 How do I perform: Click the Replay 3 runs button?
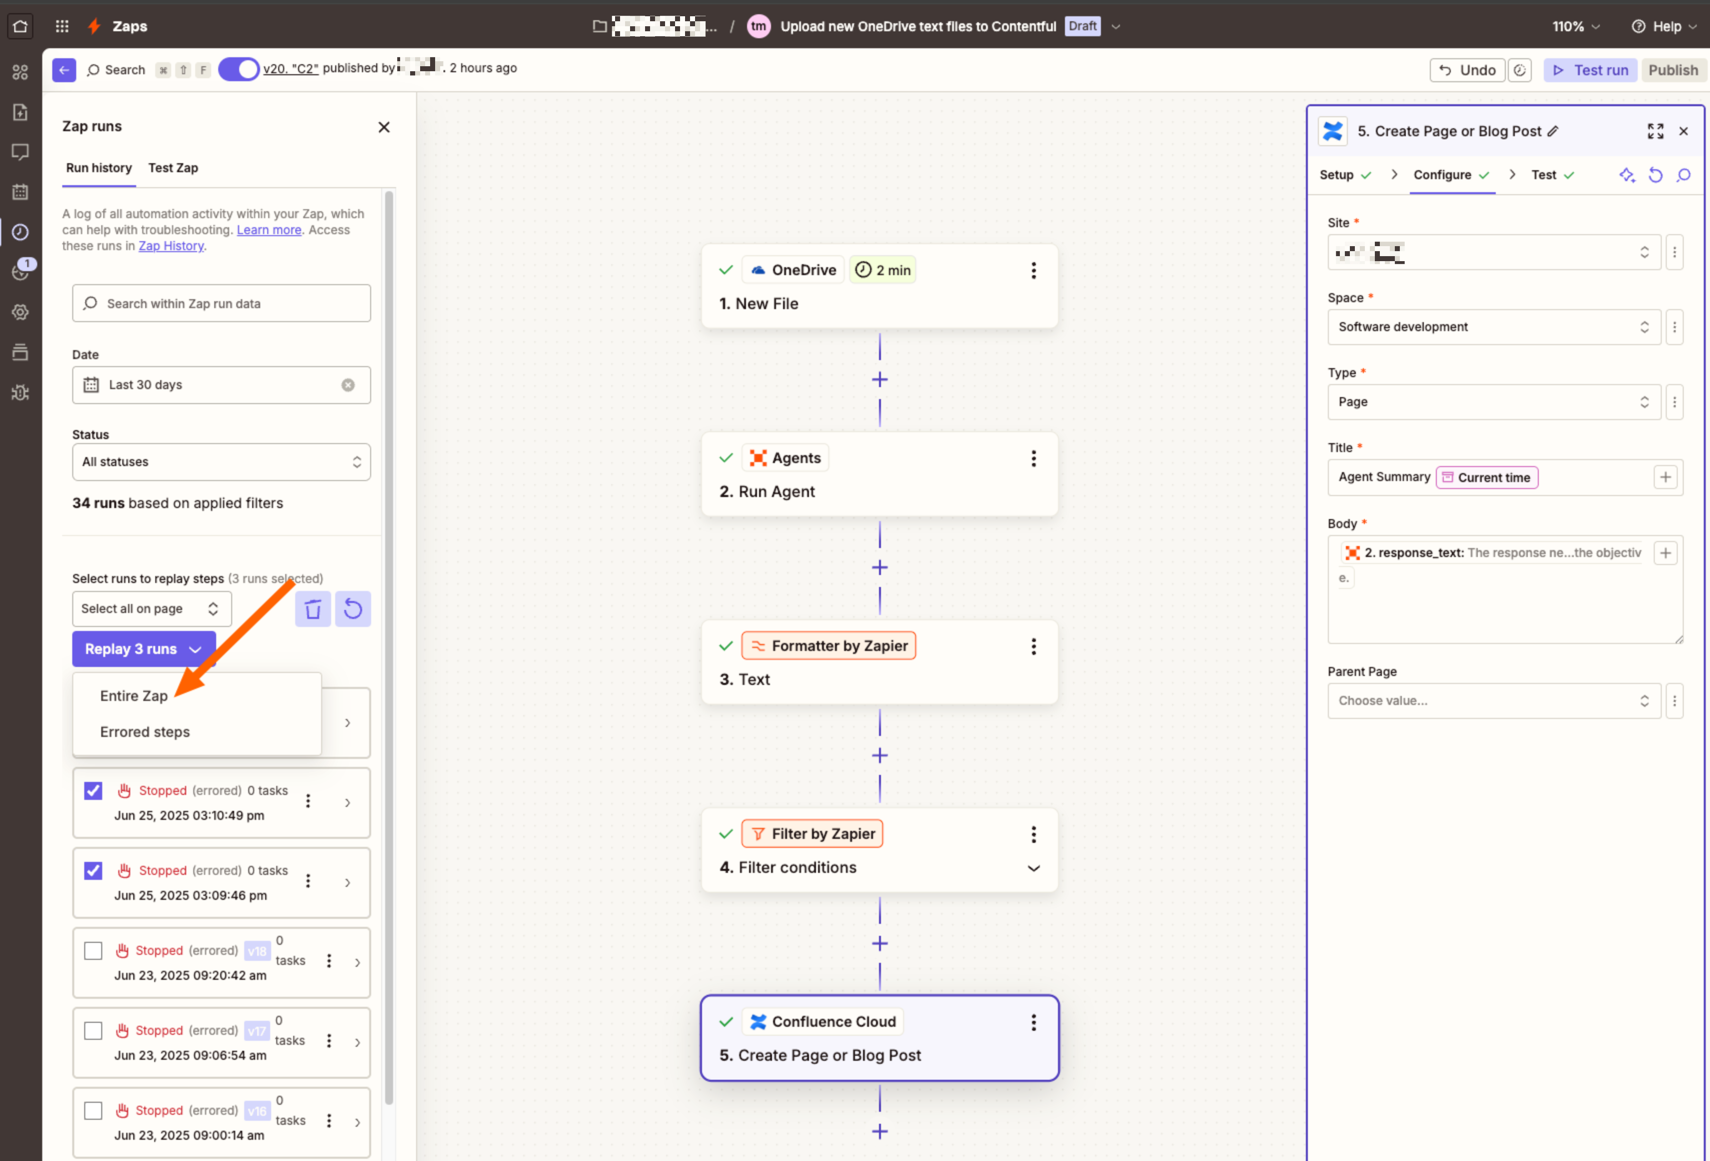pyautogui.click(x=144, y=650)
